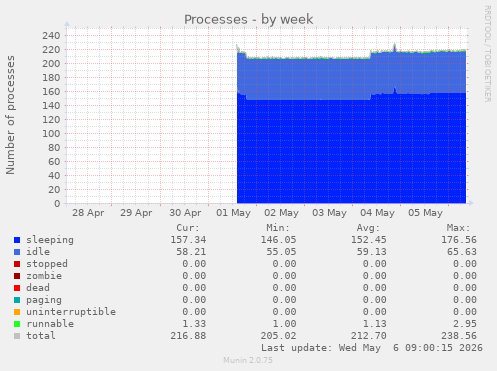Select the 'runnable' legend label

pyautogui.click(x=50, y=324)
